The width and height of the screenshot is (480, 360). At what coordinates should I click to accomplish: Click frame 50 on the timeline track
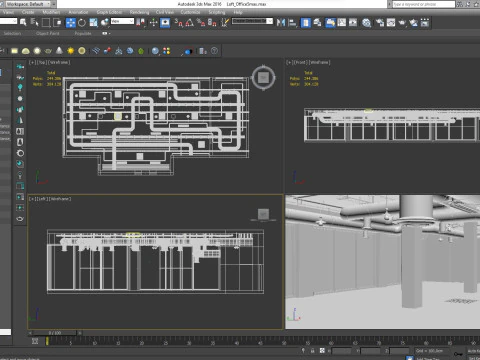click(x=284, y=341)
